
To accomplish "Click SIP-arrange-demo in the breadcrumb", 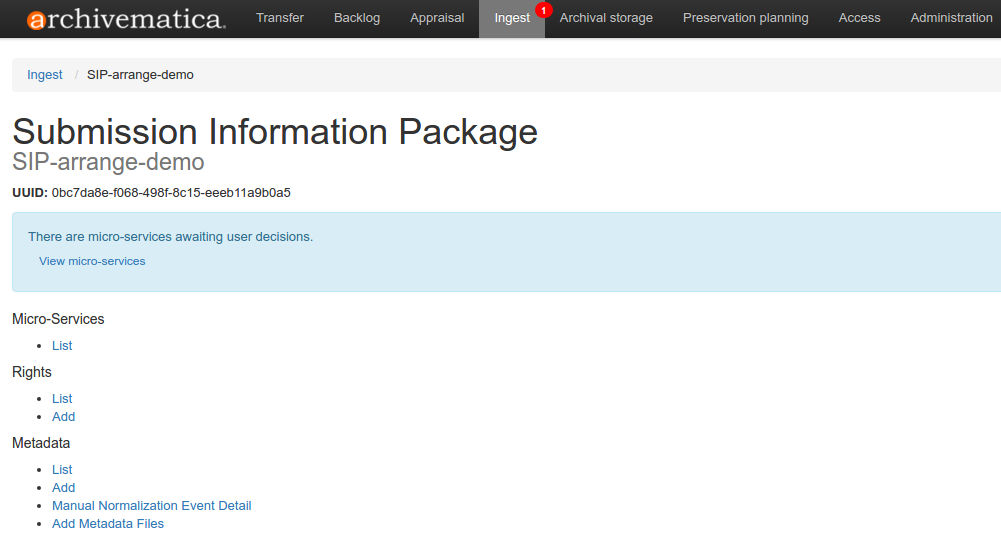I will click(140, 75).
